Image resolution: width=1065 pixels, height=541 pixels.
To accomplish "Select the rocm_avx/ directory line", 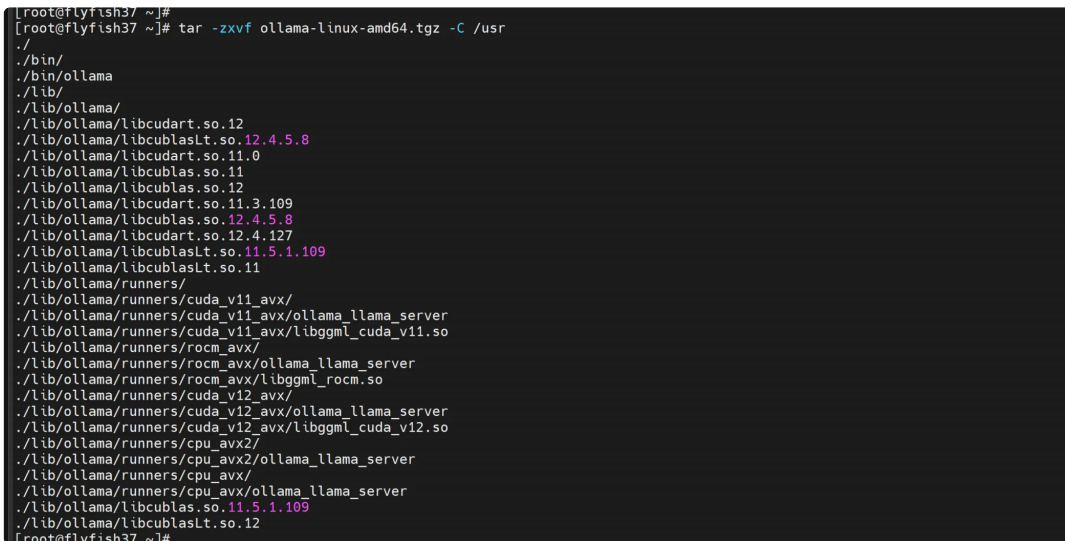I will click(x=137, y=348).
